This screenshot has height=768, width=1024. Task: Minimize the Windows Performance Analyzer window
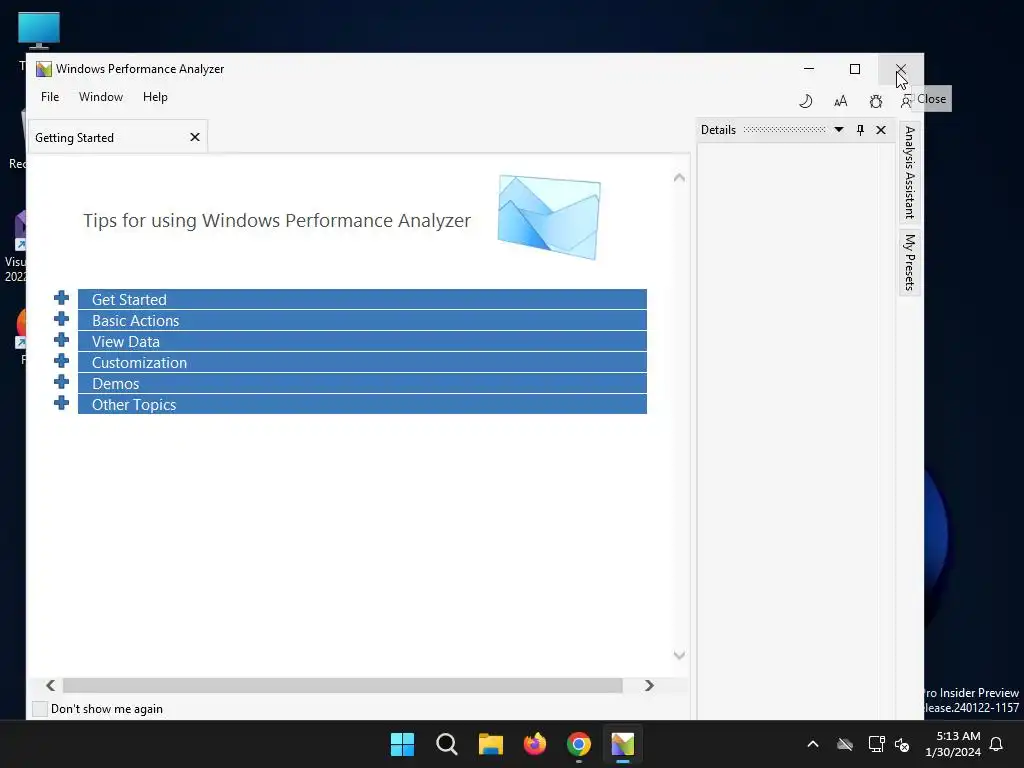(809, 69)
